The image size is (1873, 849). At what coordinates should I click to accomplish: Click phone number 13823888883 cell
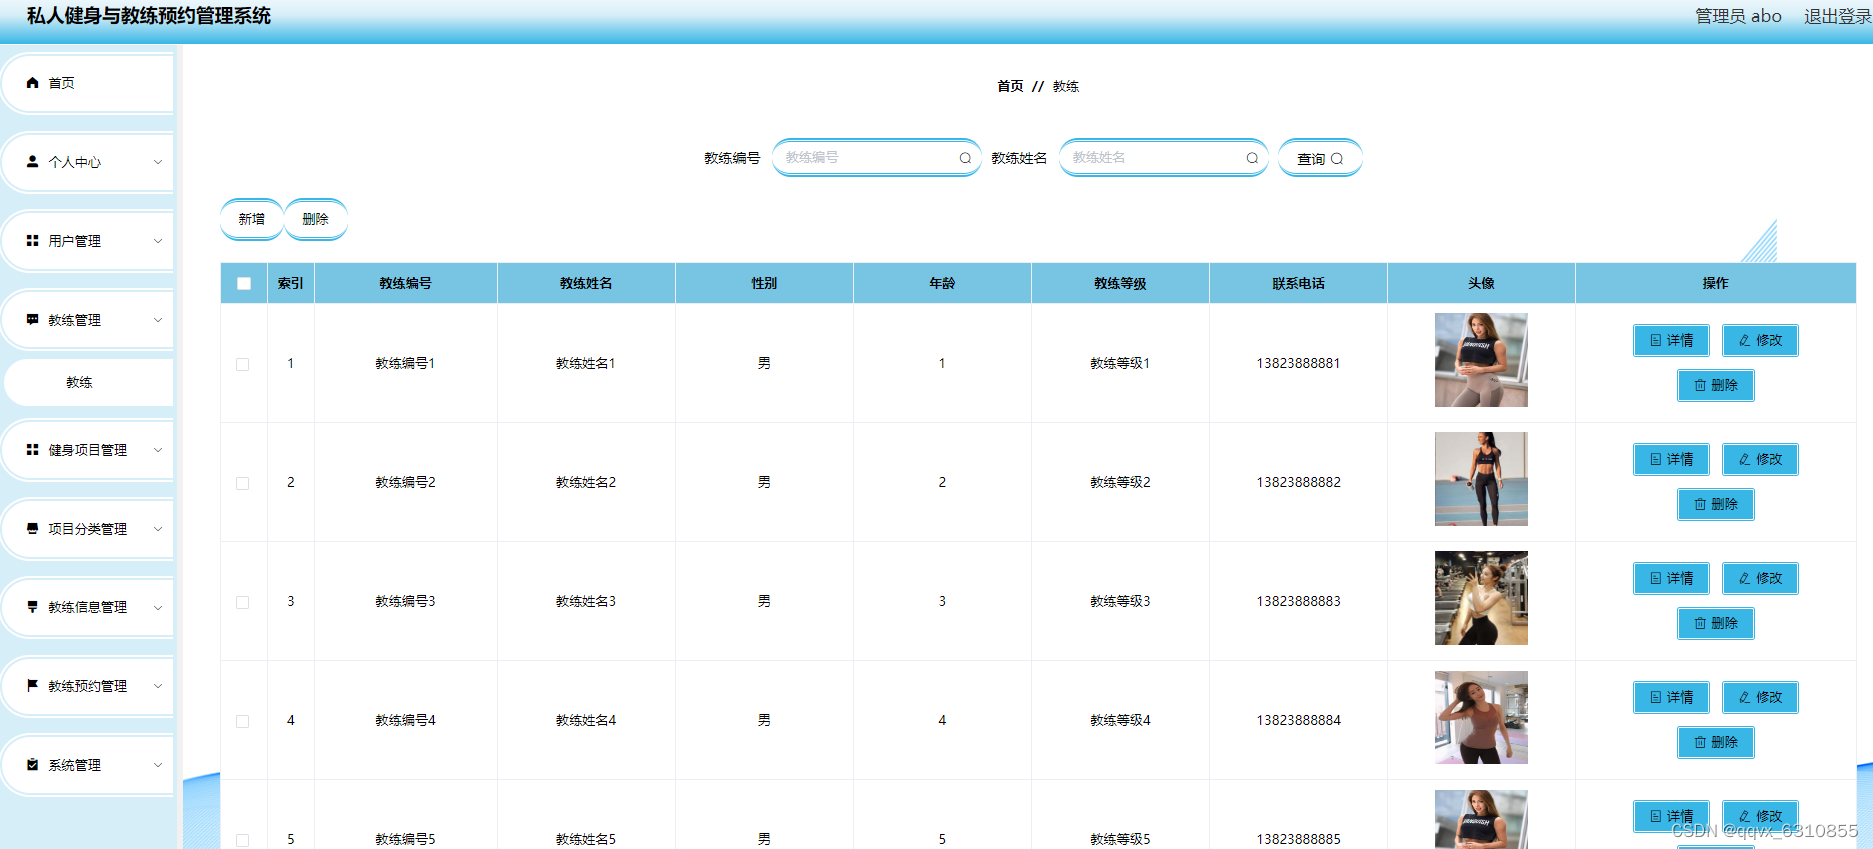point(1298,601)
